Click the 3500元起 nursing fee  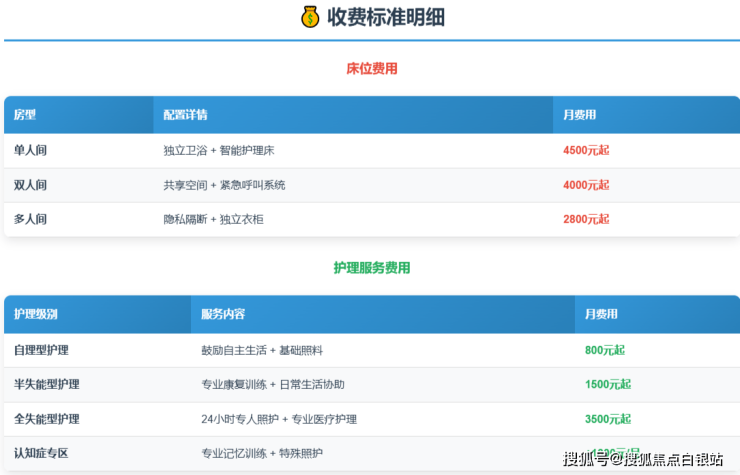click(x=608, y=419)
